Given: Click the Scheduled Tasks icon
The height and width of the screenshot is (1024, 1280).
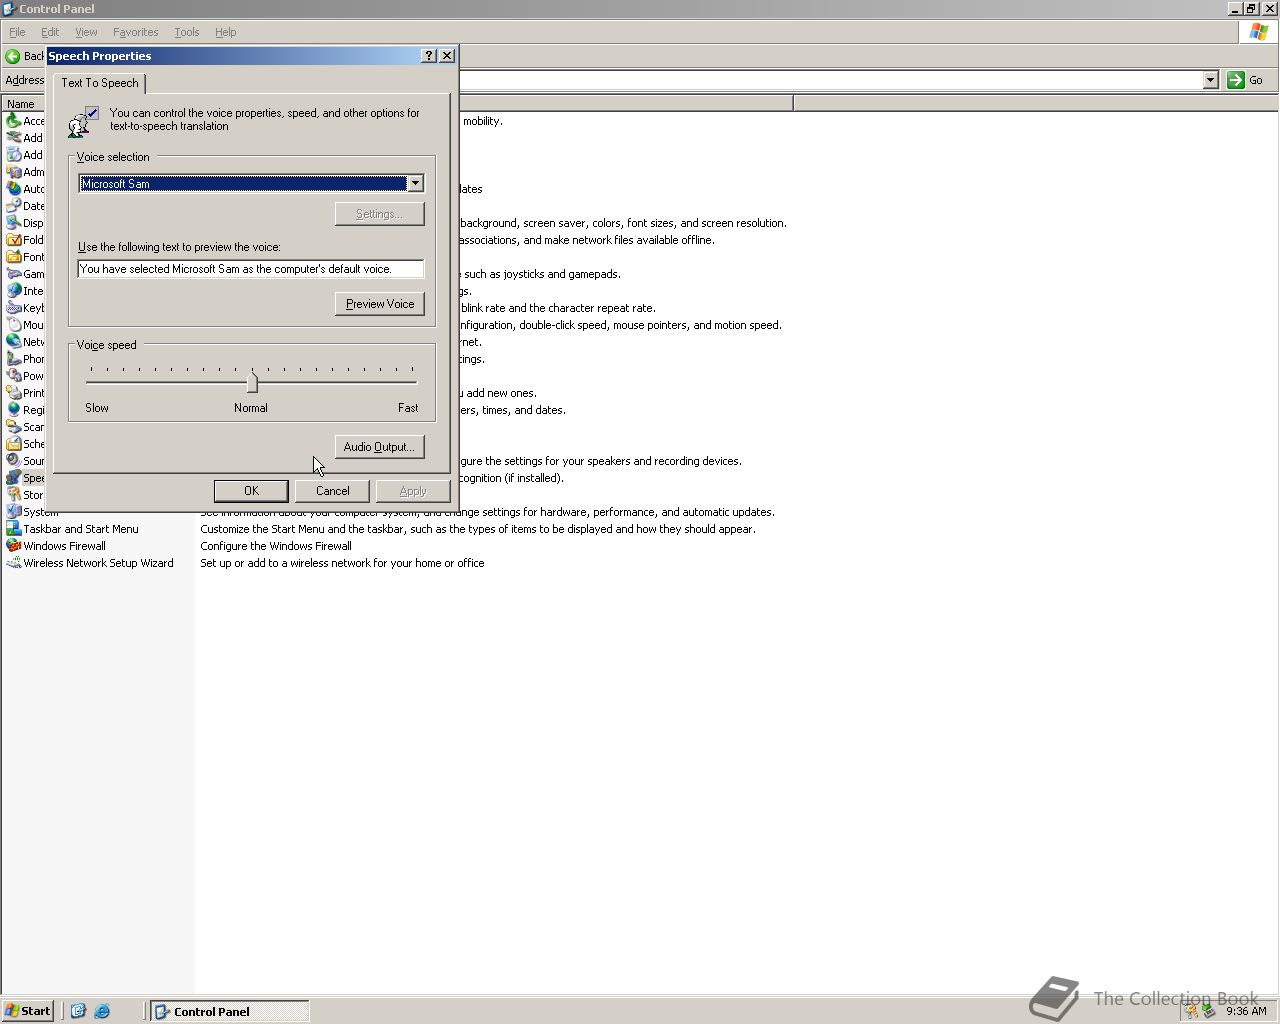Looking at the screenshot, I should tap(14, 444).
